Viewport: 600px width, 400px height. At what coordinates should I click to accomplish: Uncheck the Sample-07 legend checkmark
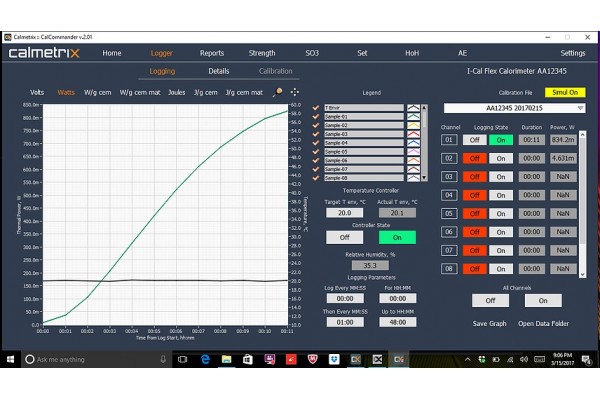click(316, 169)
